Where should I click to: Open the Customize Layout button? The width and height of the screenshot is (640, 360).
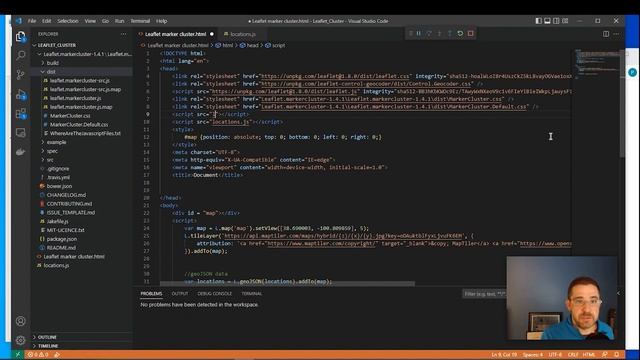(565, 21)
